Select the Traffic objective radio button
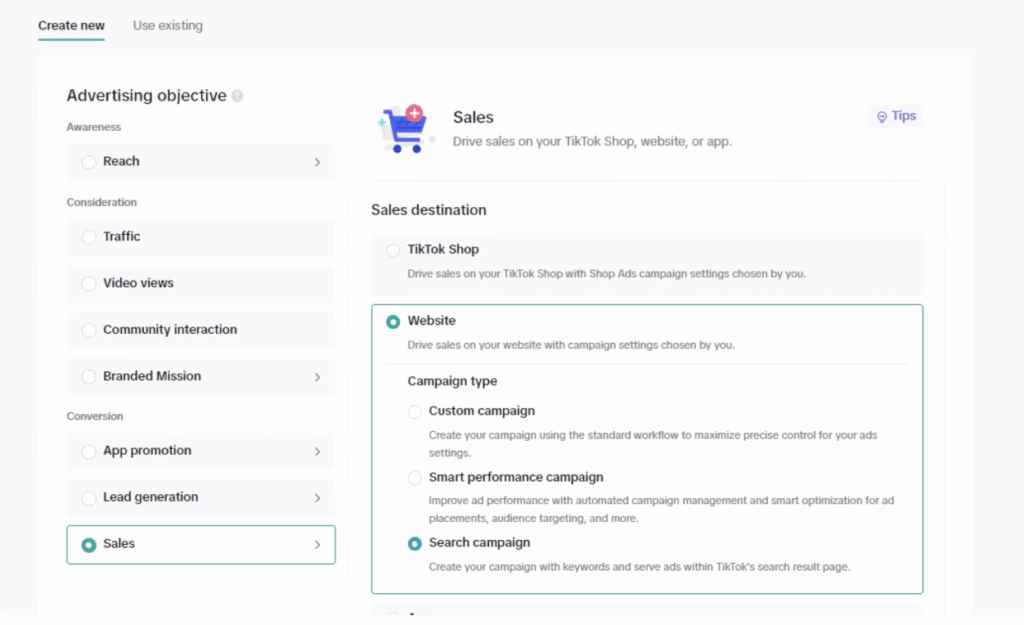 coord(89,237)
